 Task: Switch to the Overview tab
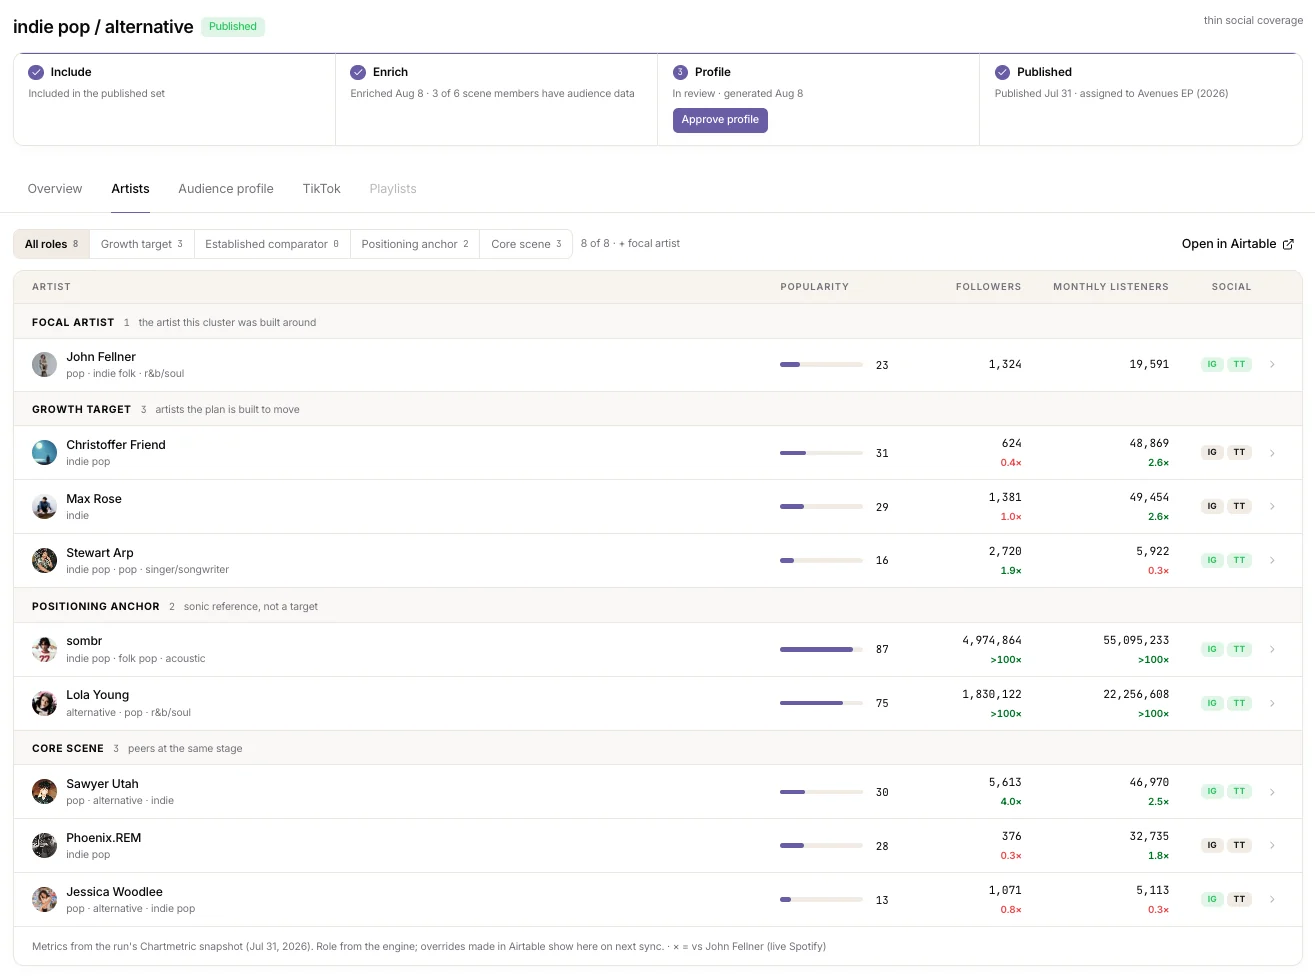point(55,189)
